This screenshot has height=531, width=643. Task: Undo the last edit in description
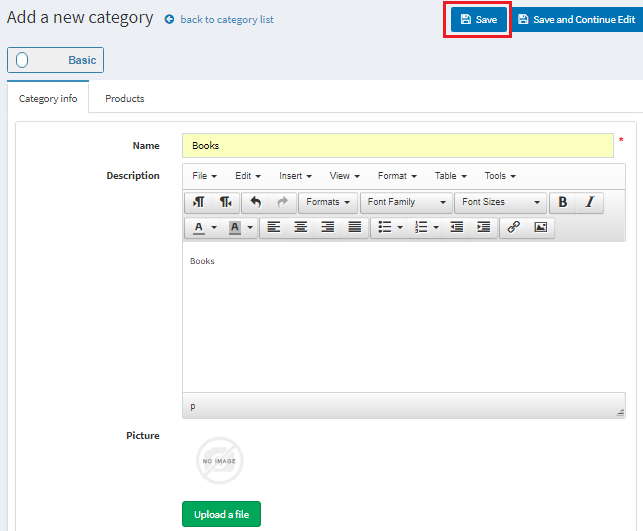255,202
